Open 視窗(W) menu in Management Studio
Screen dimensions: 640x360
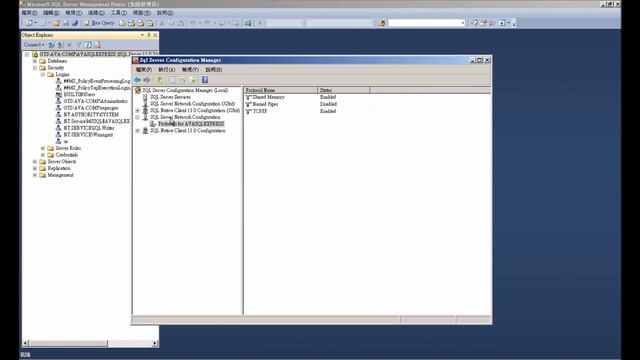pyautogui.click(x=142, y=13)
